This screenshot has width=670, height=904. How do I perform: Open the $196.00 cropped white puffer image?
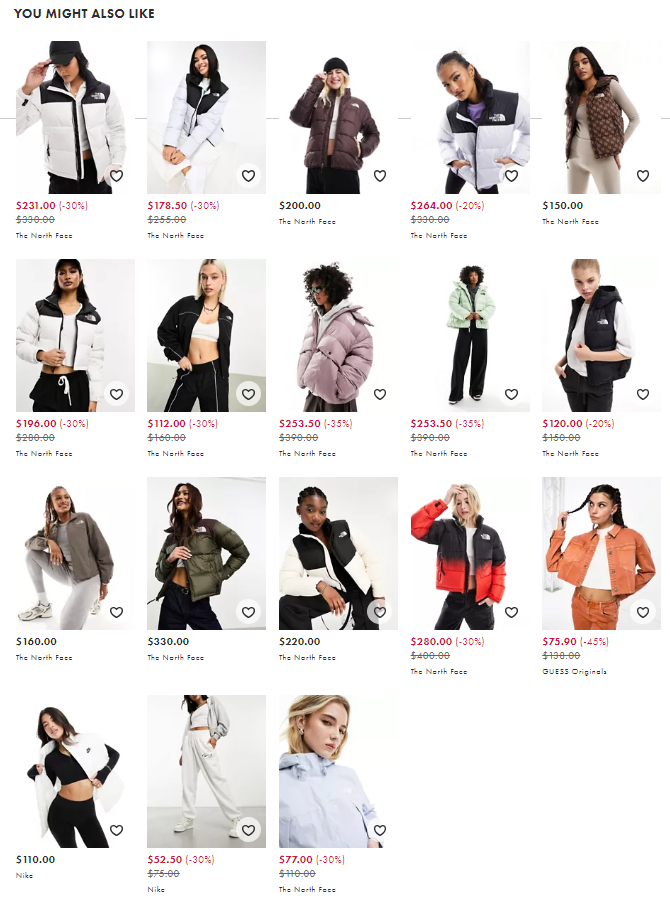pos(75,335)
